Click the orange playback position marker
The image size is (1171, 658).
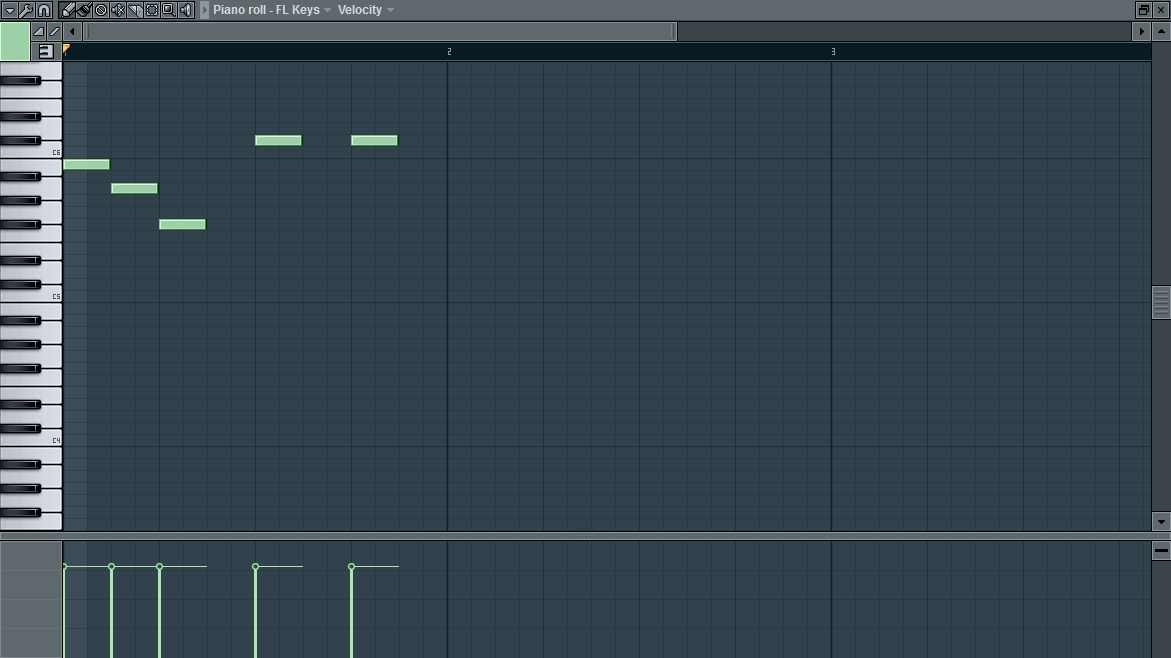66,50
